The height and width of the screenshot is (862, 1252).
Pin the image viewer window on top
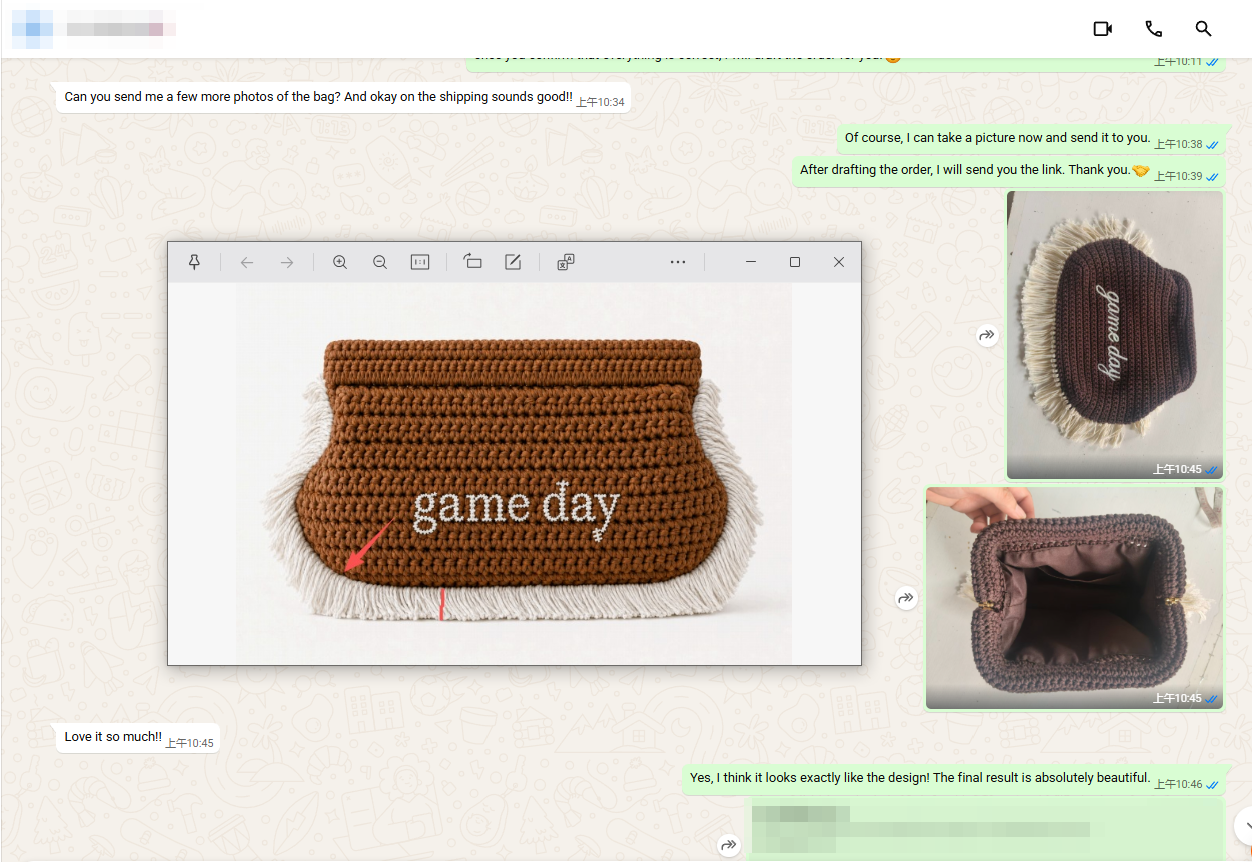coord(195,262)
